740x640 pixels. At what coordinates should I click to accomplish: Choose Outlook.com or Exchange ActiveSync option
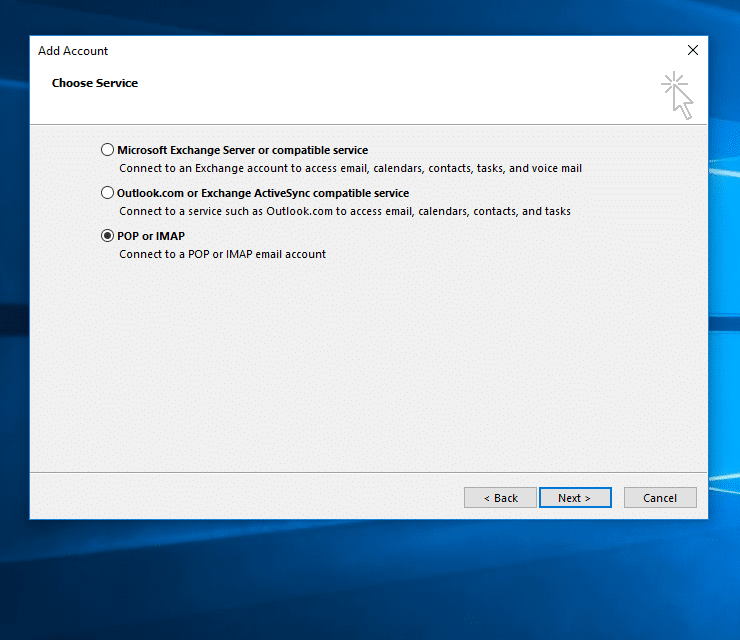point(108,193)
